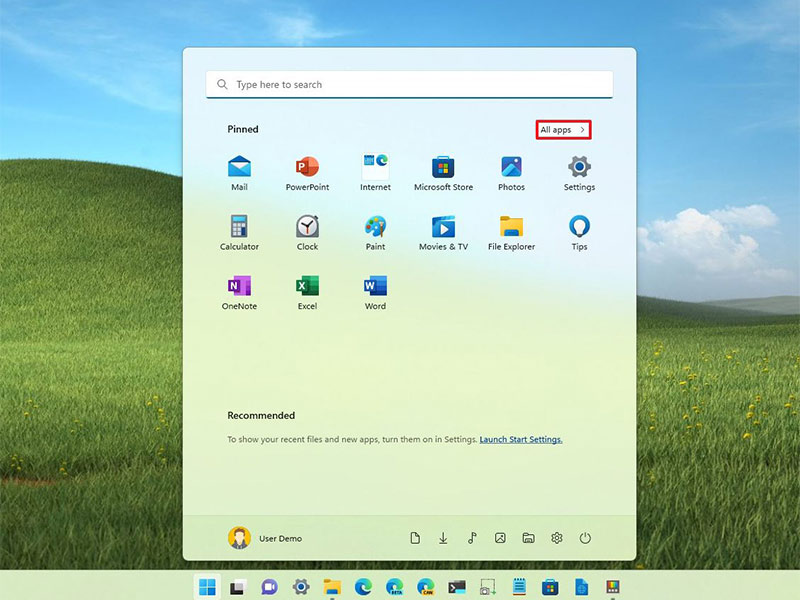This screenshot has height=600, width=800.
Task: Launch the Calculator app
Action: [x=239, y=233]
